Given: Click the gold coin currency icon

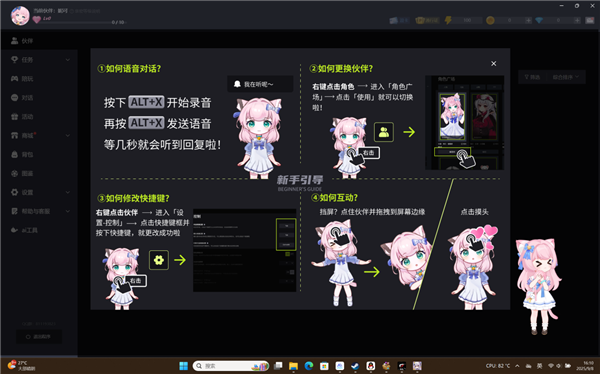Looking at the screenshot, I should click(490, 20).
